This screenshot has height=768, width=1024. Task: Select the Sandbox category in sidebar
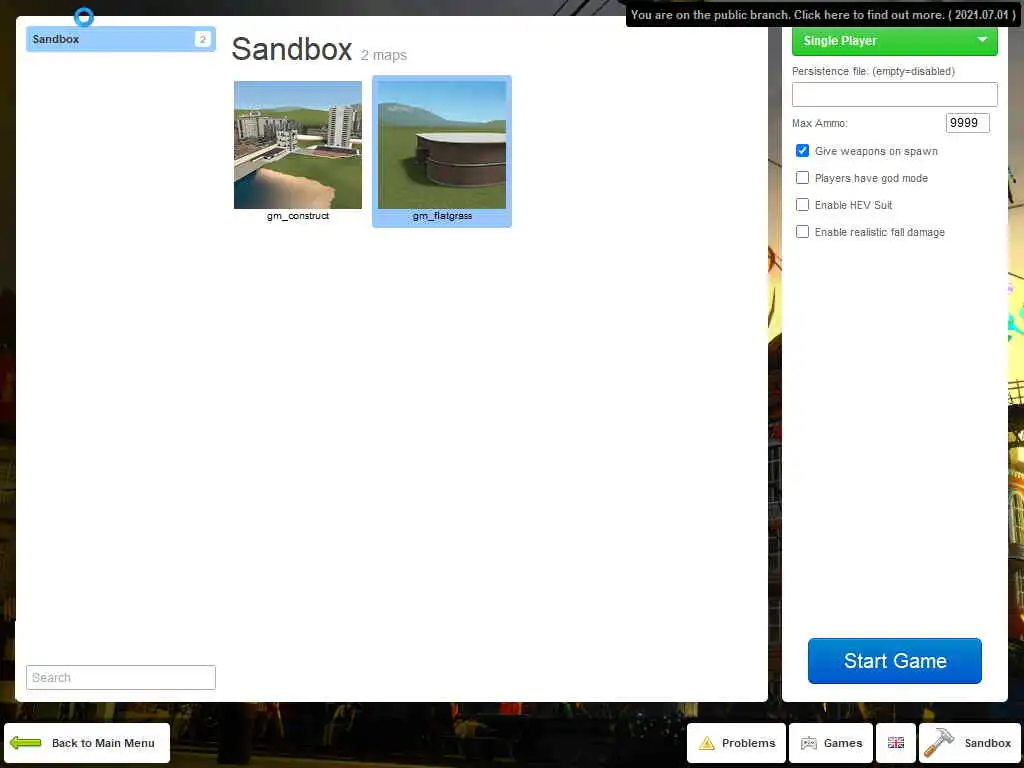(x=121, y=39)
